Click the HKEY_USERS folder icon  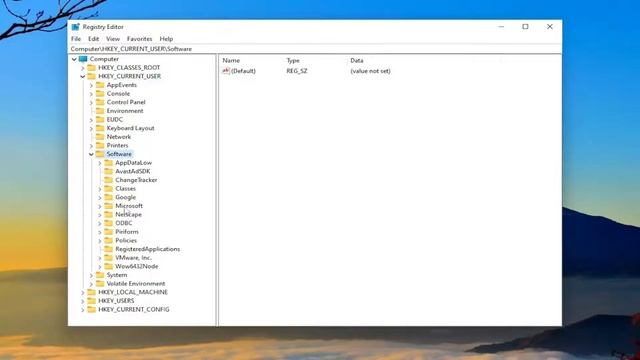click(91, 300)
